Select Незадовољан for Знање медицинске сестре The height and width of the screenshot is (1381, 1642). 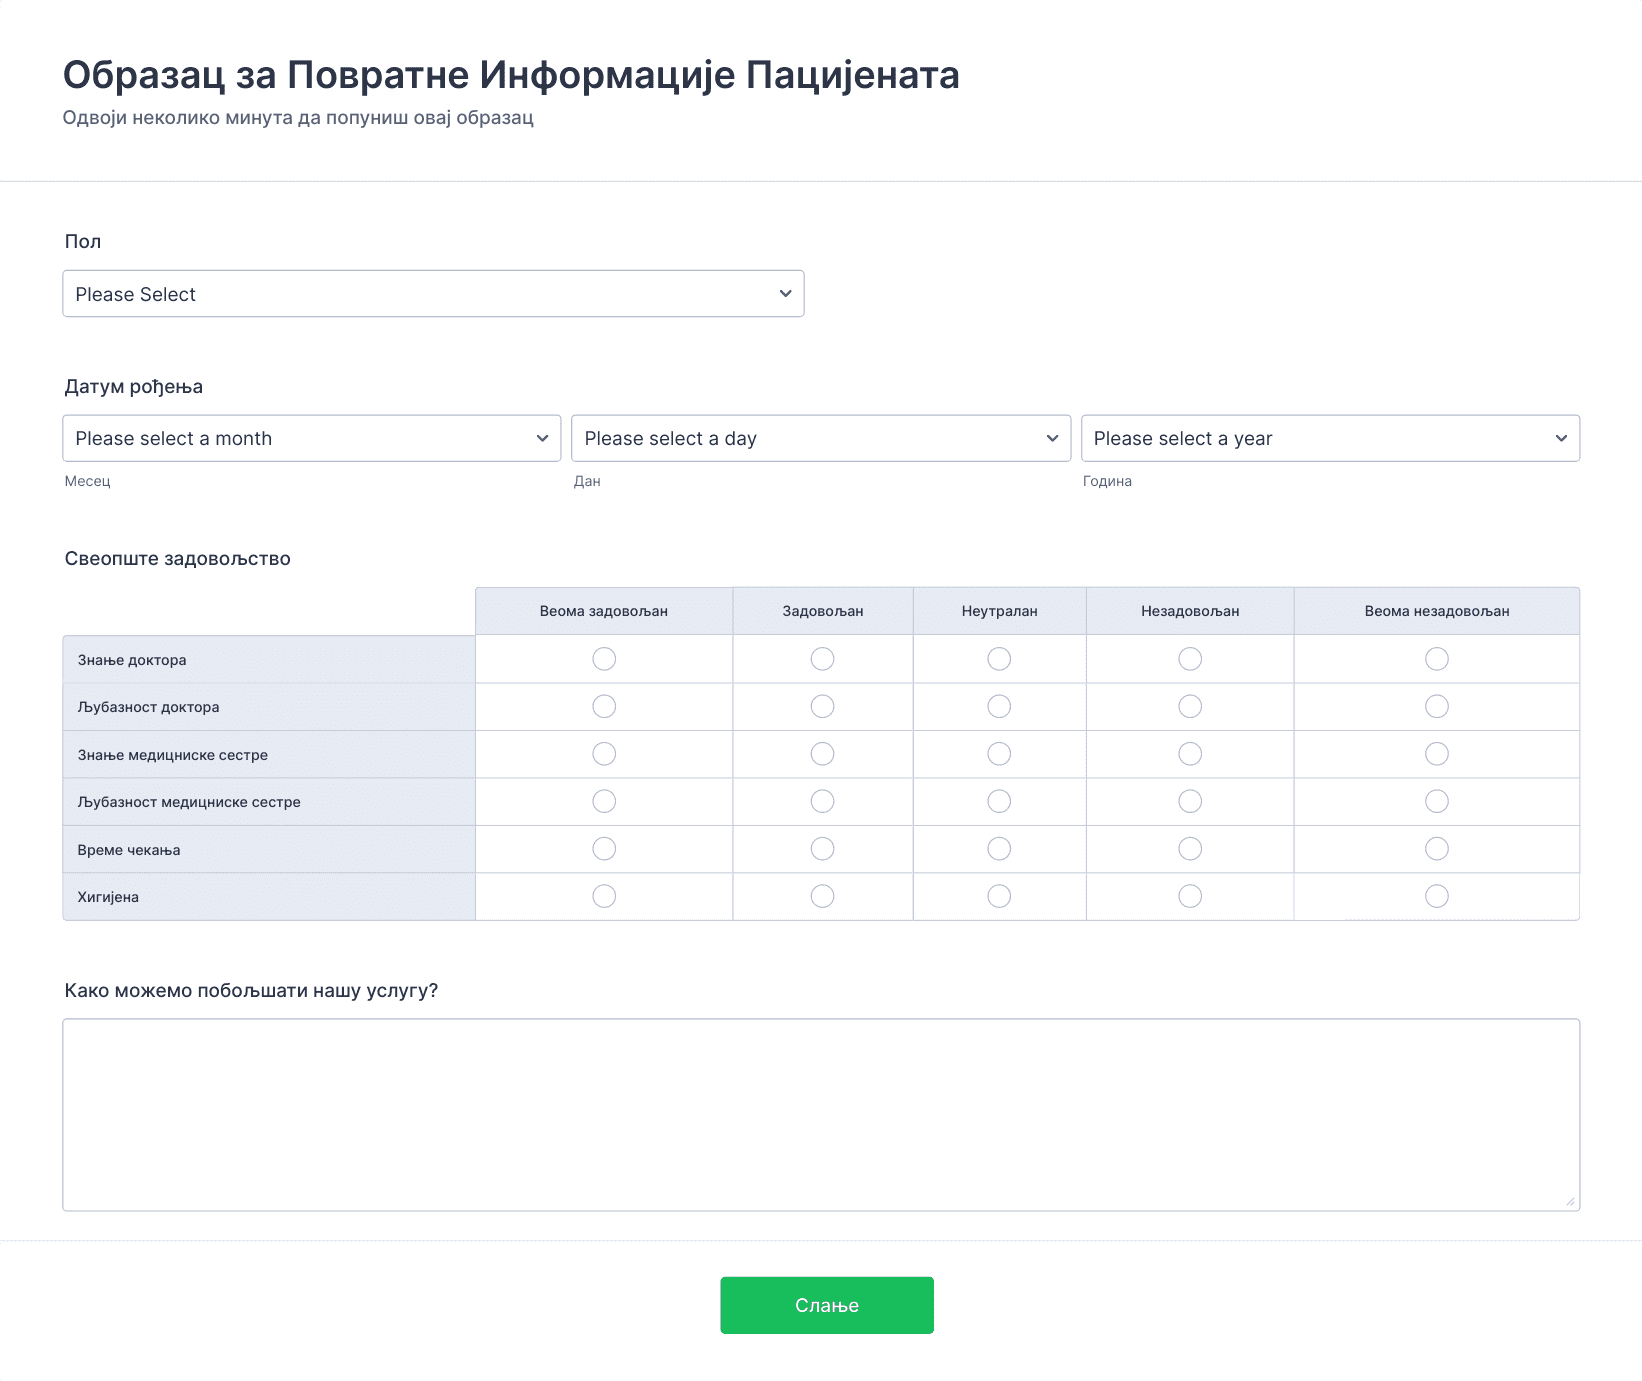coord(1190,754)
